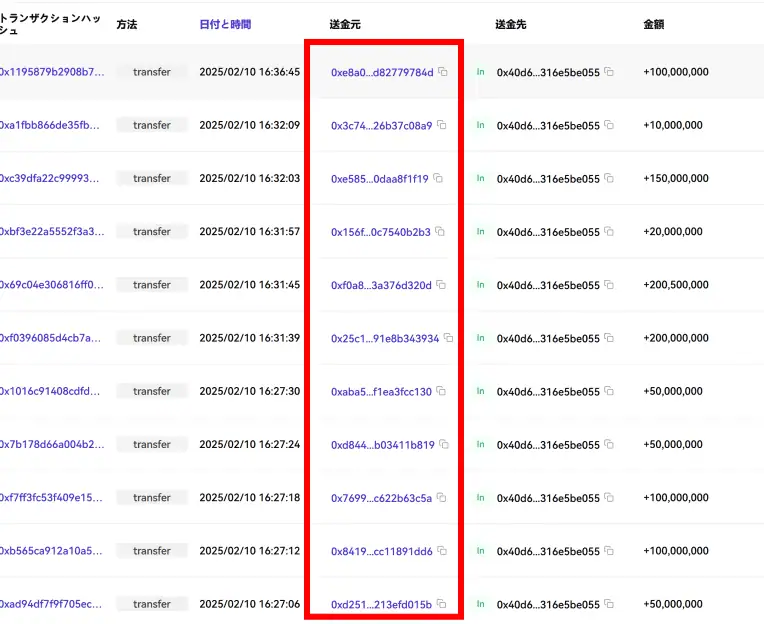Viewport: 764px width, 624px height.
Task: Open sender address 0xd844...b03411b819
Action: (x=382, y=445)
